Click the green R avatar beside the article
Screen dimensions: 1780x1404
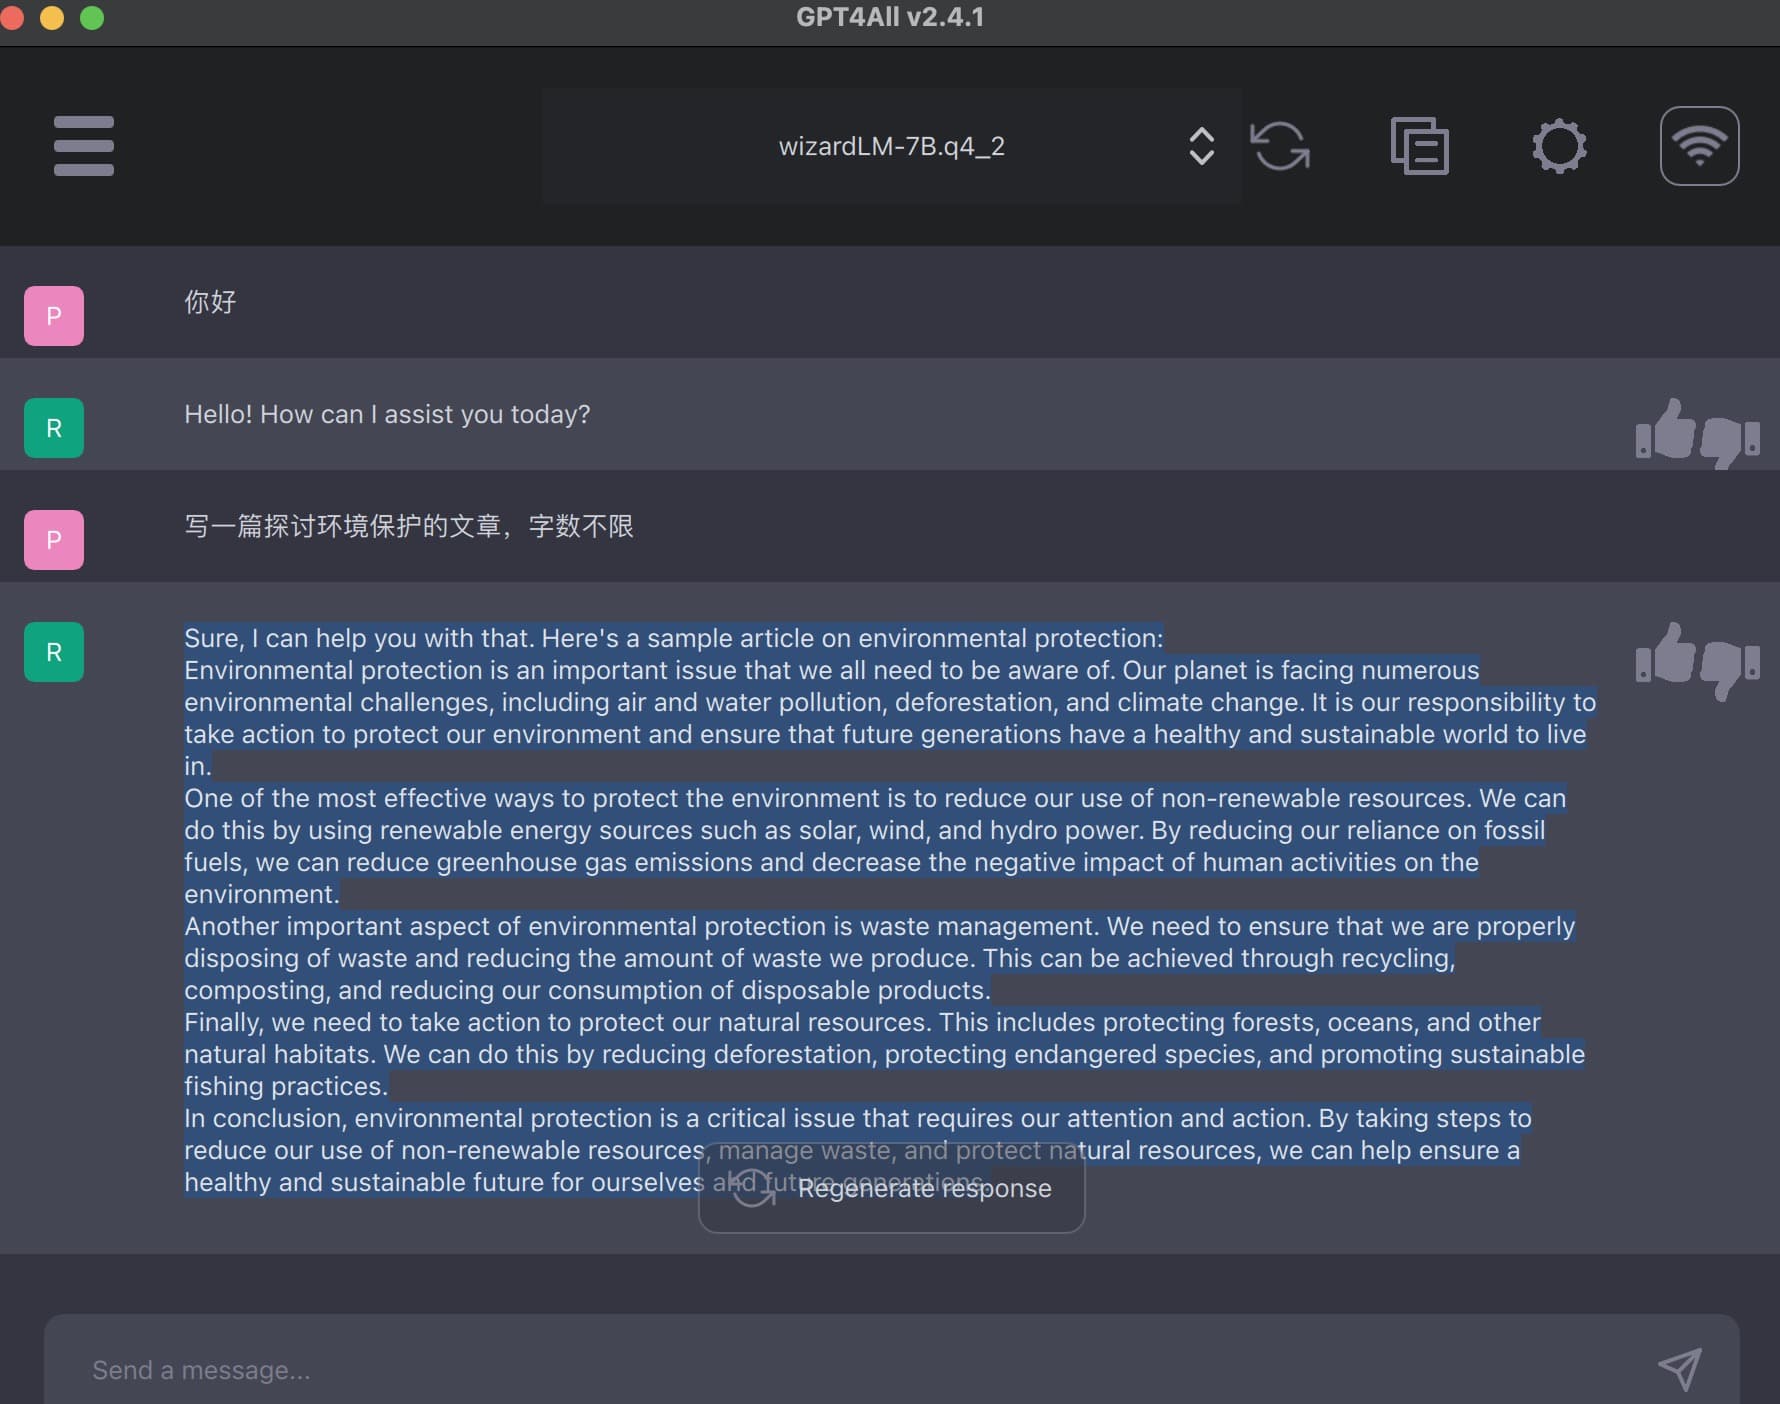click(54, 652)
